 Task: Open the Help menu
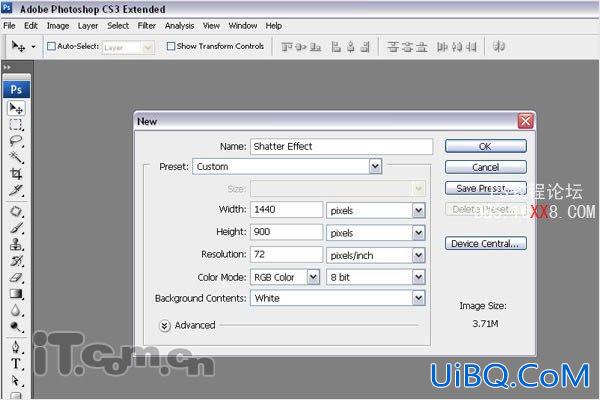click(274, 26)
